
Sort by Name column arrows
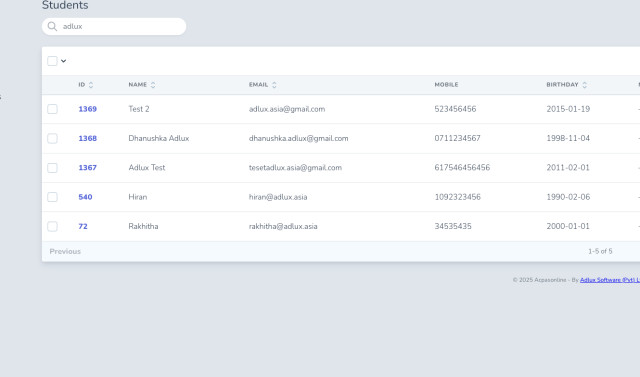[153, 85]
